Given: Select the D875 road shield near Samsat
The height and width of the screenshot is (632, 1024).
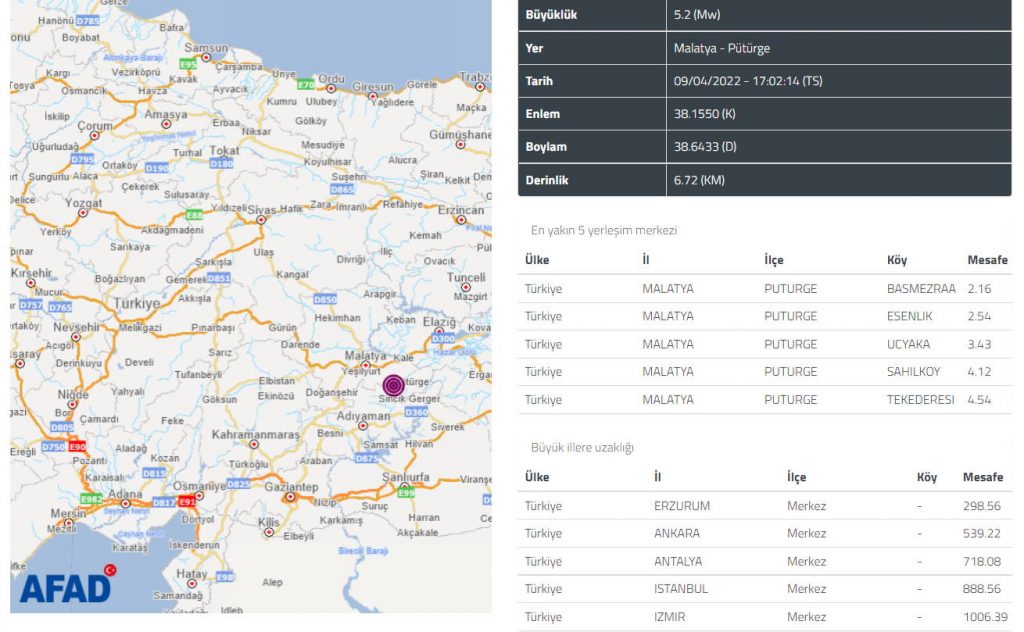Looking at the screenshot, I should (x=367, y=458).
